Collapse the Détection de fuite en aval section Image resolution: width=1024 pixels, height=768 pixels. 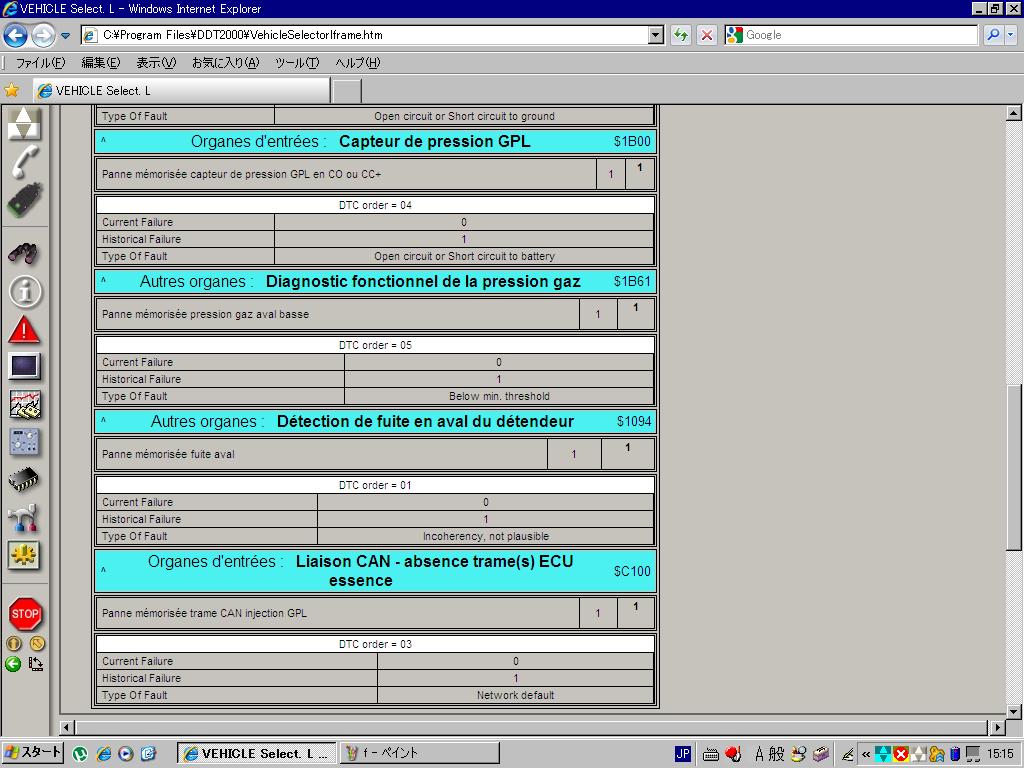(103, 421)
